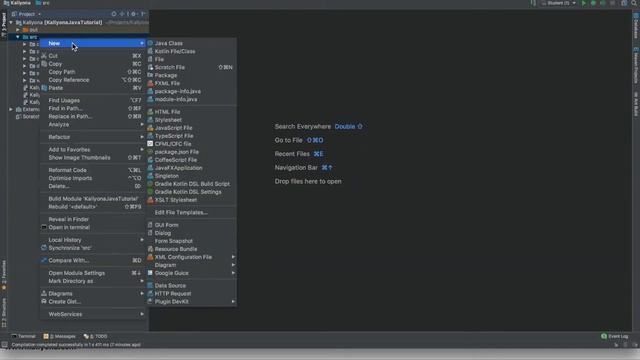Click Gradle Kotlin DSL Settings icon
Image resolution: width=640 pixels, height=360 pixels.
[150, 192]
